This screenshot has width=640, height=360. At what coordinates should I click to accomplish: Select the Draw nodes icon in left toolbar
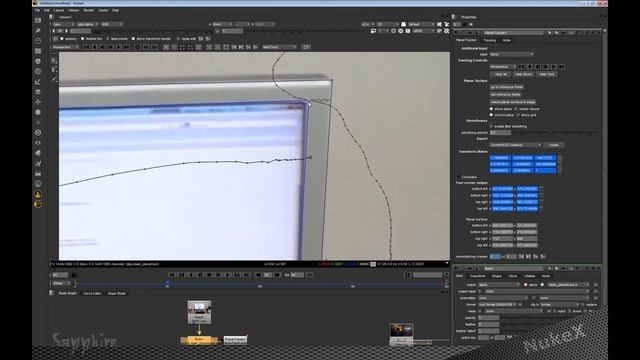(38, 31)
